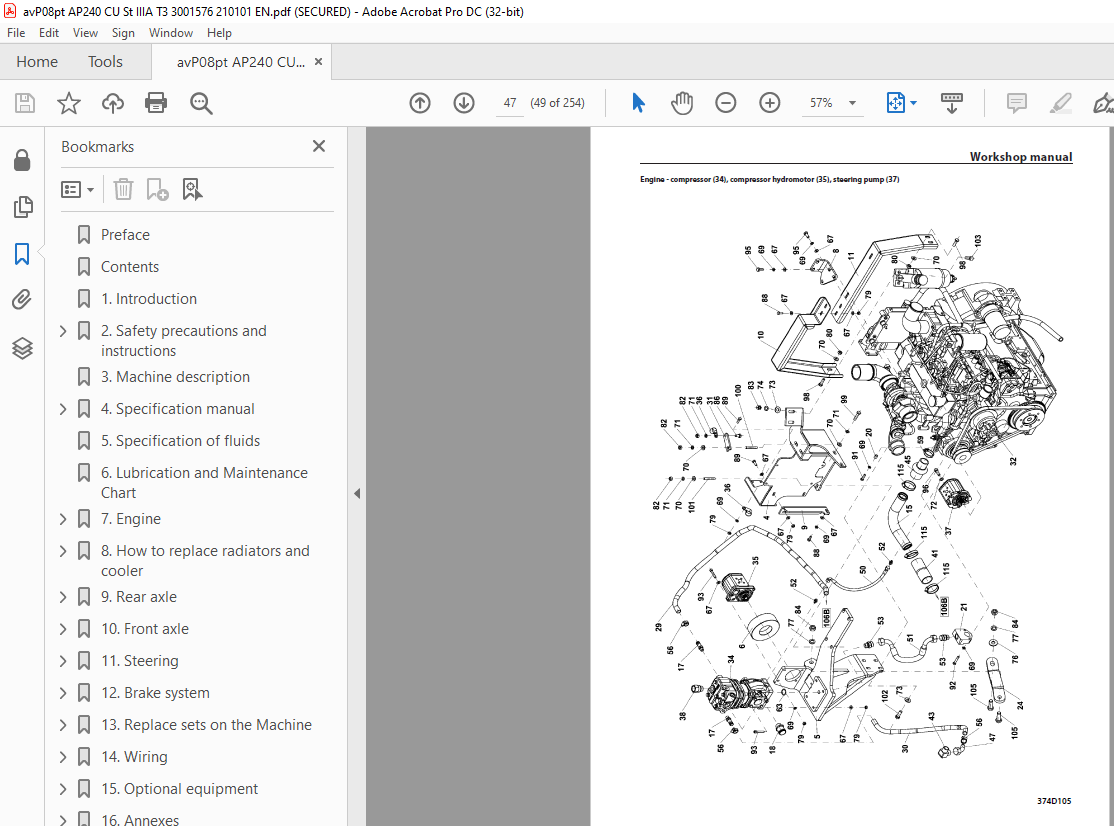Activate the Hand pan tool

click(681, 103)
